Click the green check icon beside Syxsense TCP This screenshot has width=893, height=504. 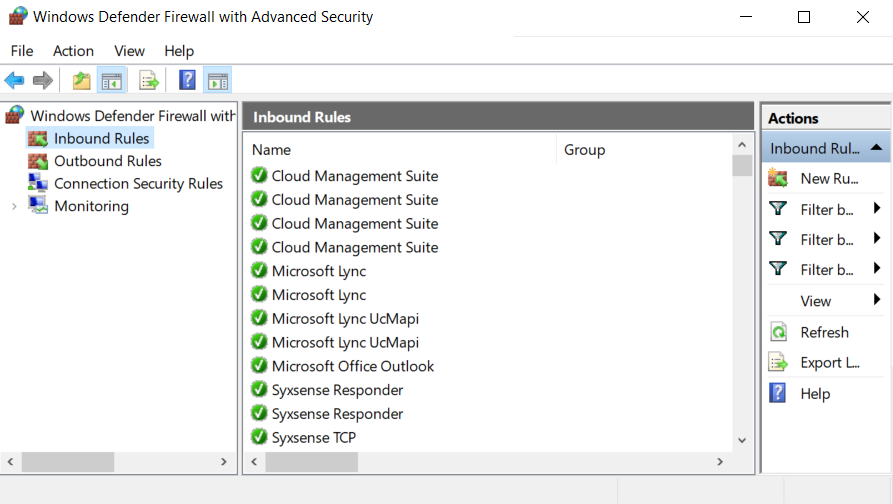[259, 437]
